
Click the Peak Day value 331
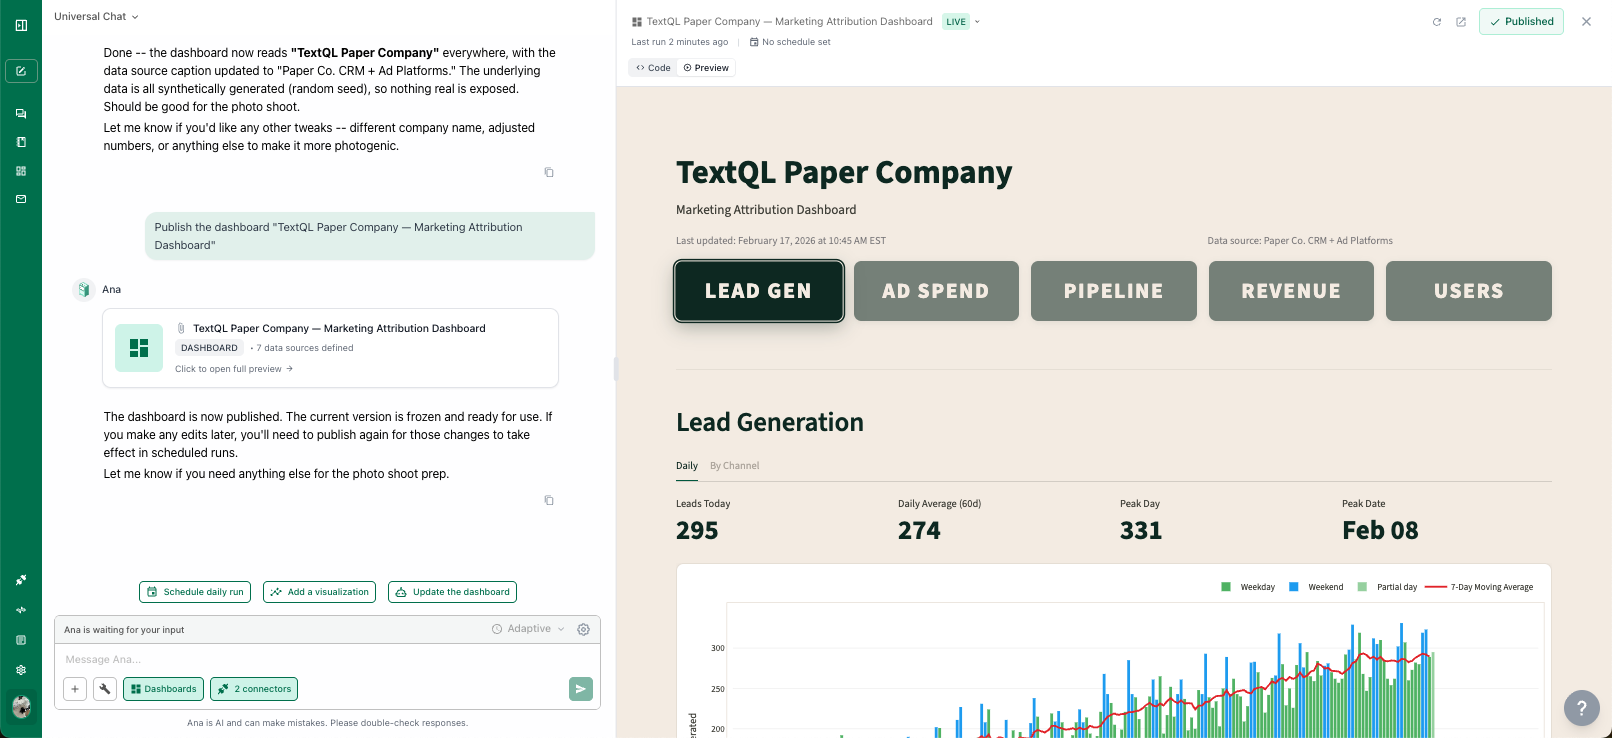coord(1141,531)
